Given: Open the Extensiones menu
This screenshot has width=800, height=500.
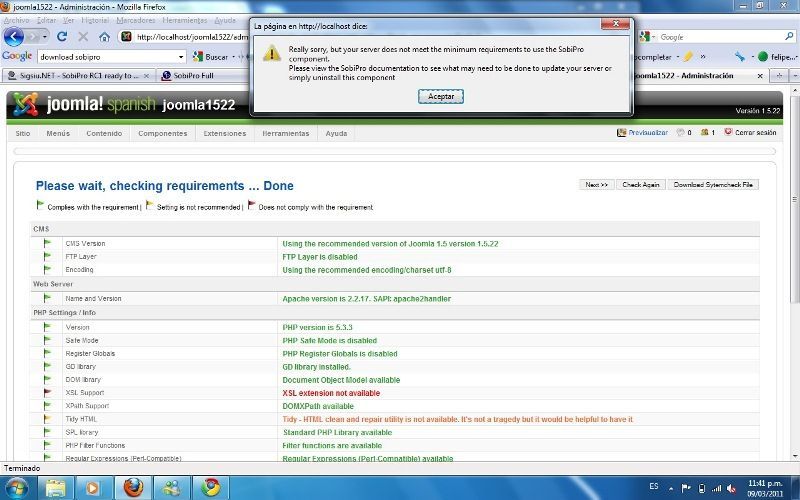Looking at the screenshot, I should (224, 133).
